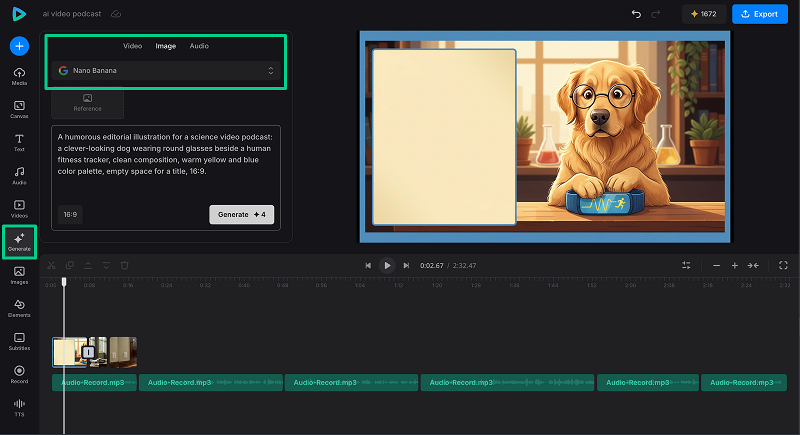Select the Text tool in the sidebar
Viewport: 800px width, 435px height.
click(x=19, y=143)
